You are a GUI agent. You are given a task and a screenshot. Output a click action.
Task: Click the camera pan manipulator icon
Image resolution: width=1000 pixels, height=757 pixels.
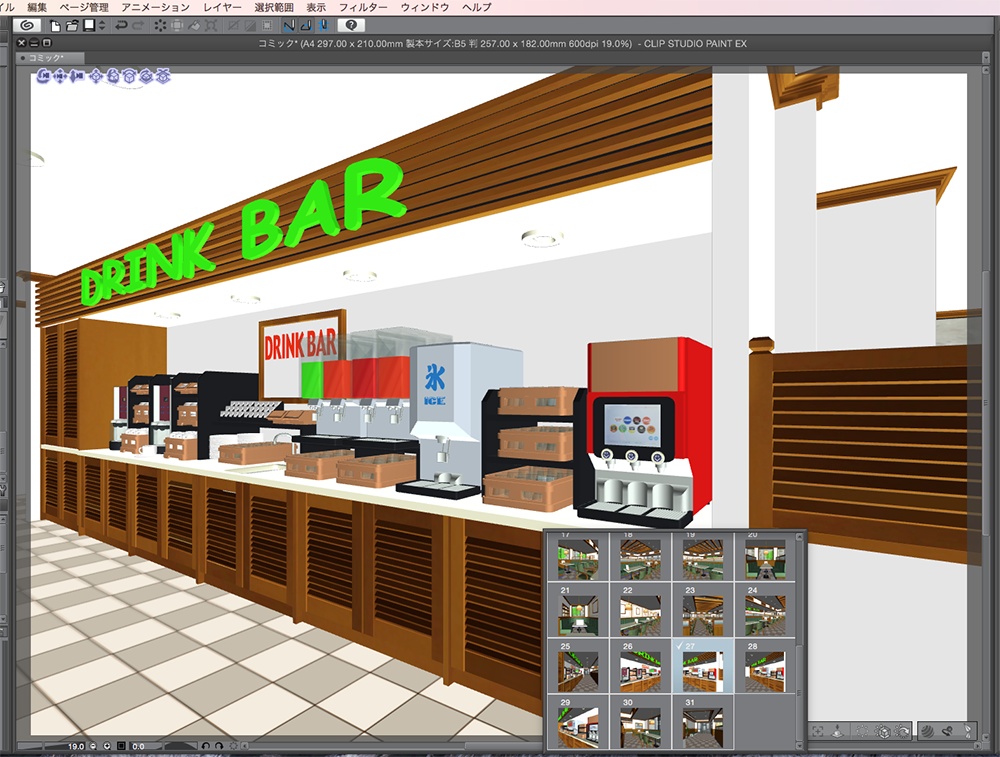[x=60, y=77]
